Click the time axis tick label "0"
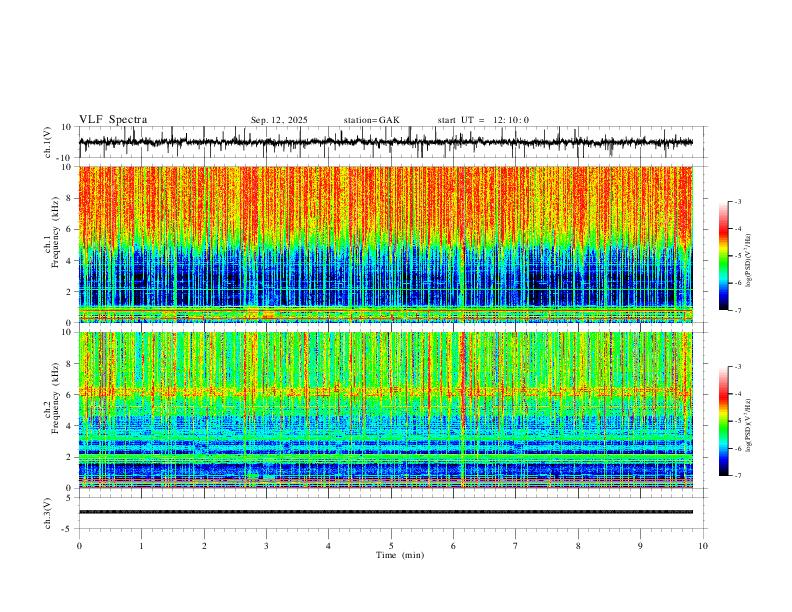Image resolution: width=792 pixels, height=612 pixels. click(x=79, y=546)
